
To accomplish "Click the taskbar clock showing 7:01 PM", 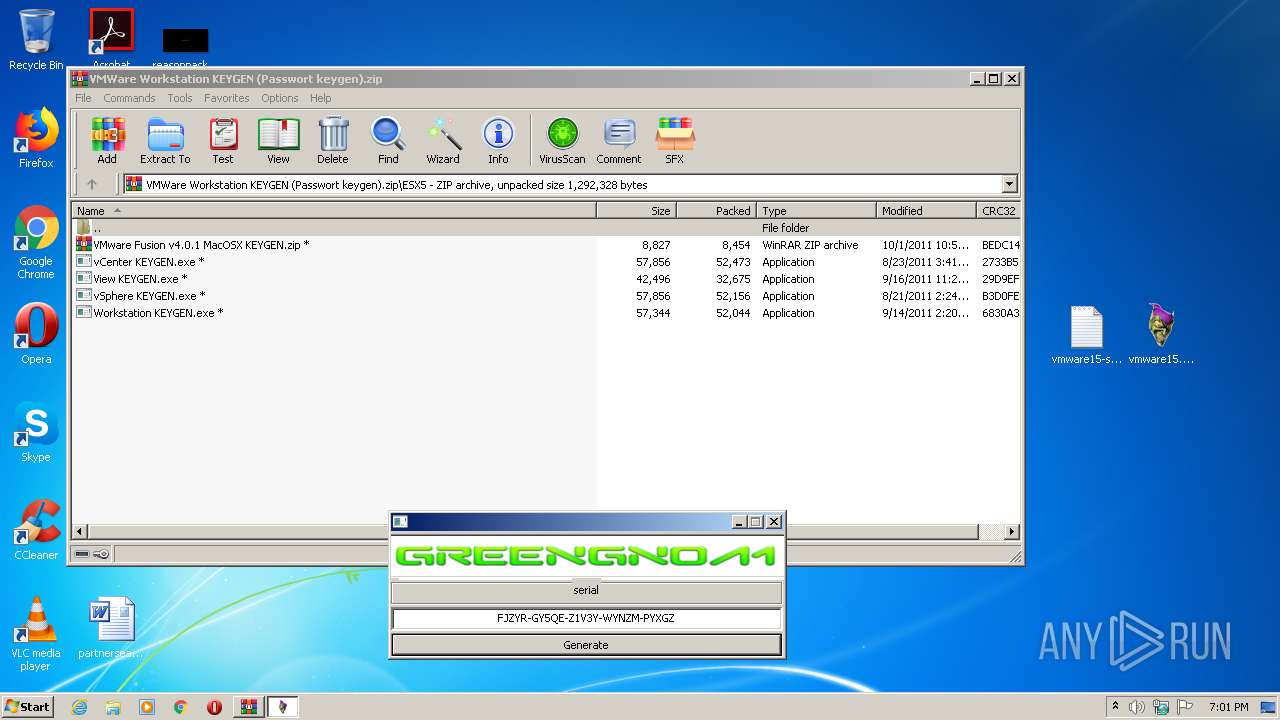I will click(x=1228, y=707).
